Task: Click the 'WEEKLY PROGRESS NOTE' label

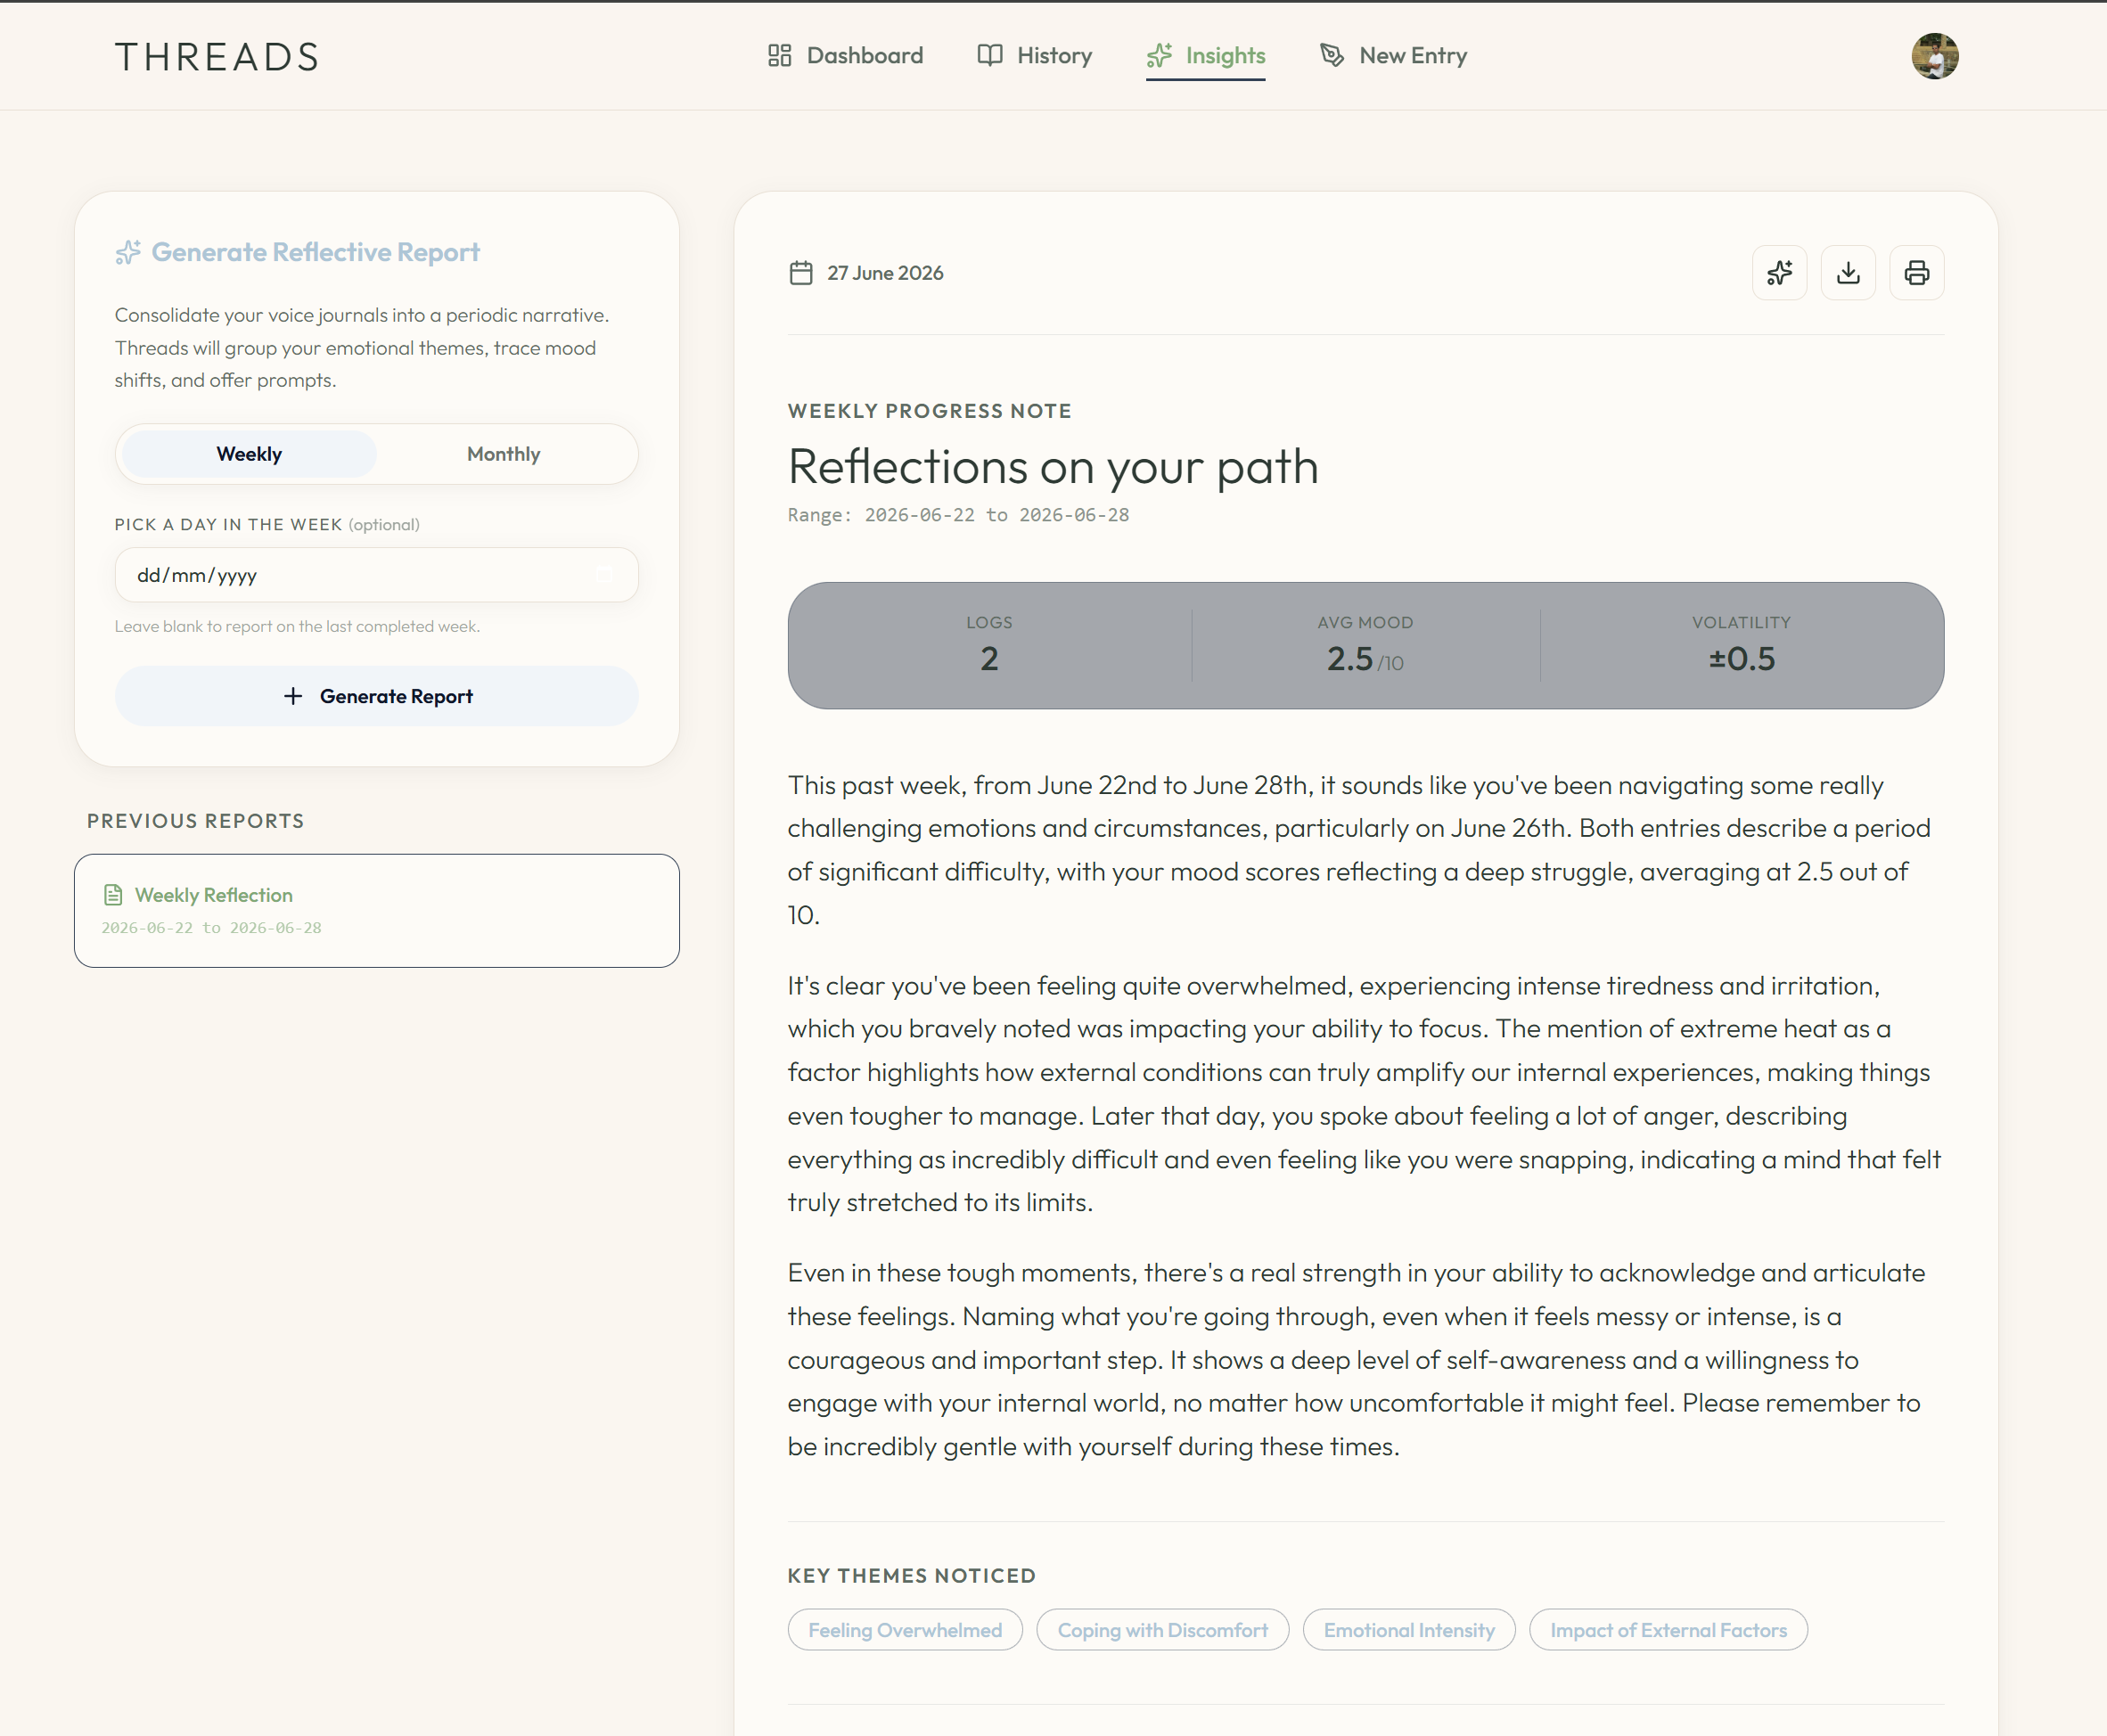Action: pos(929,411)
